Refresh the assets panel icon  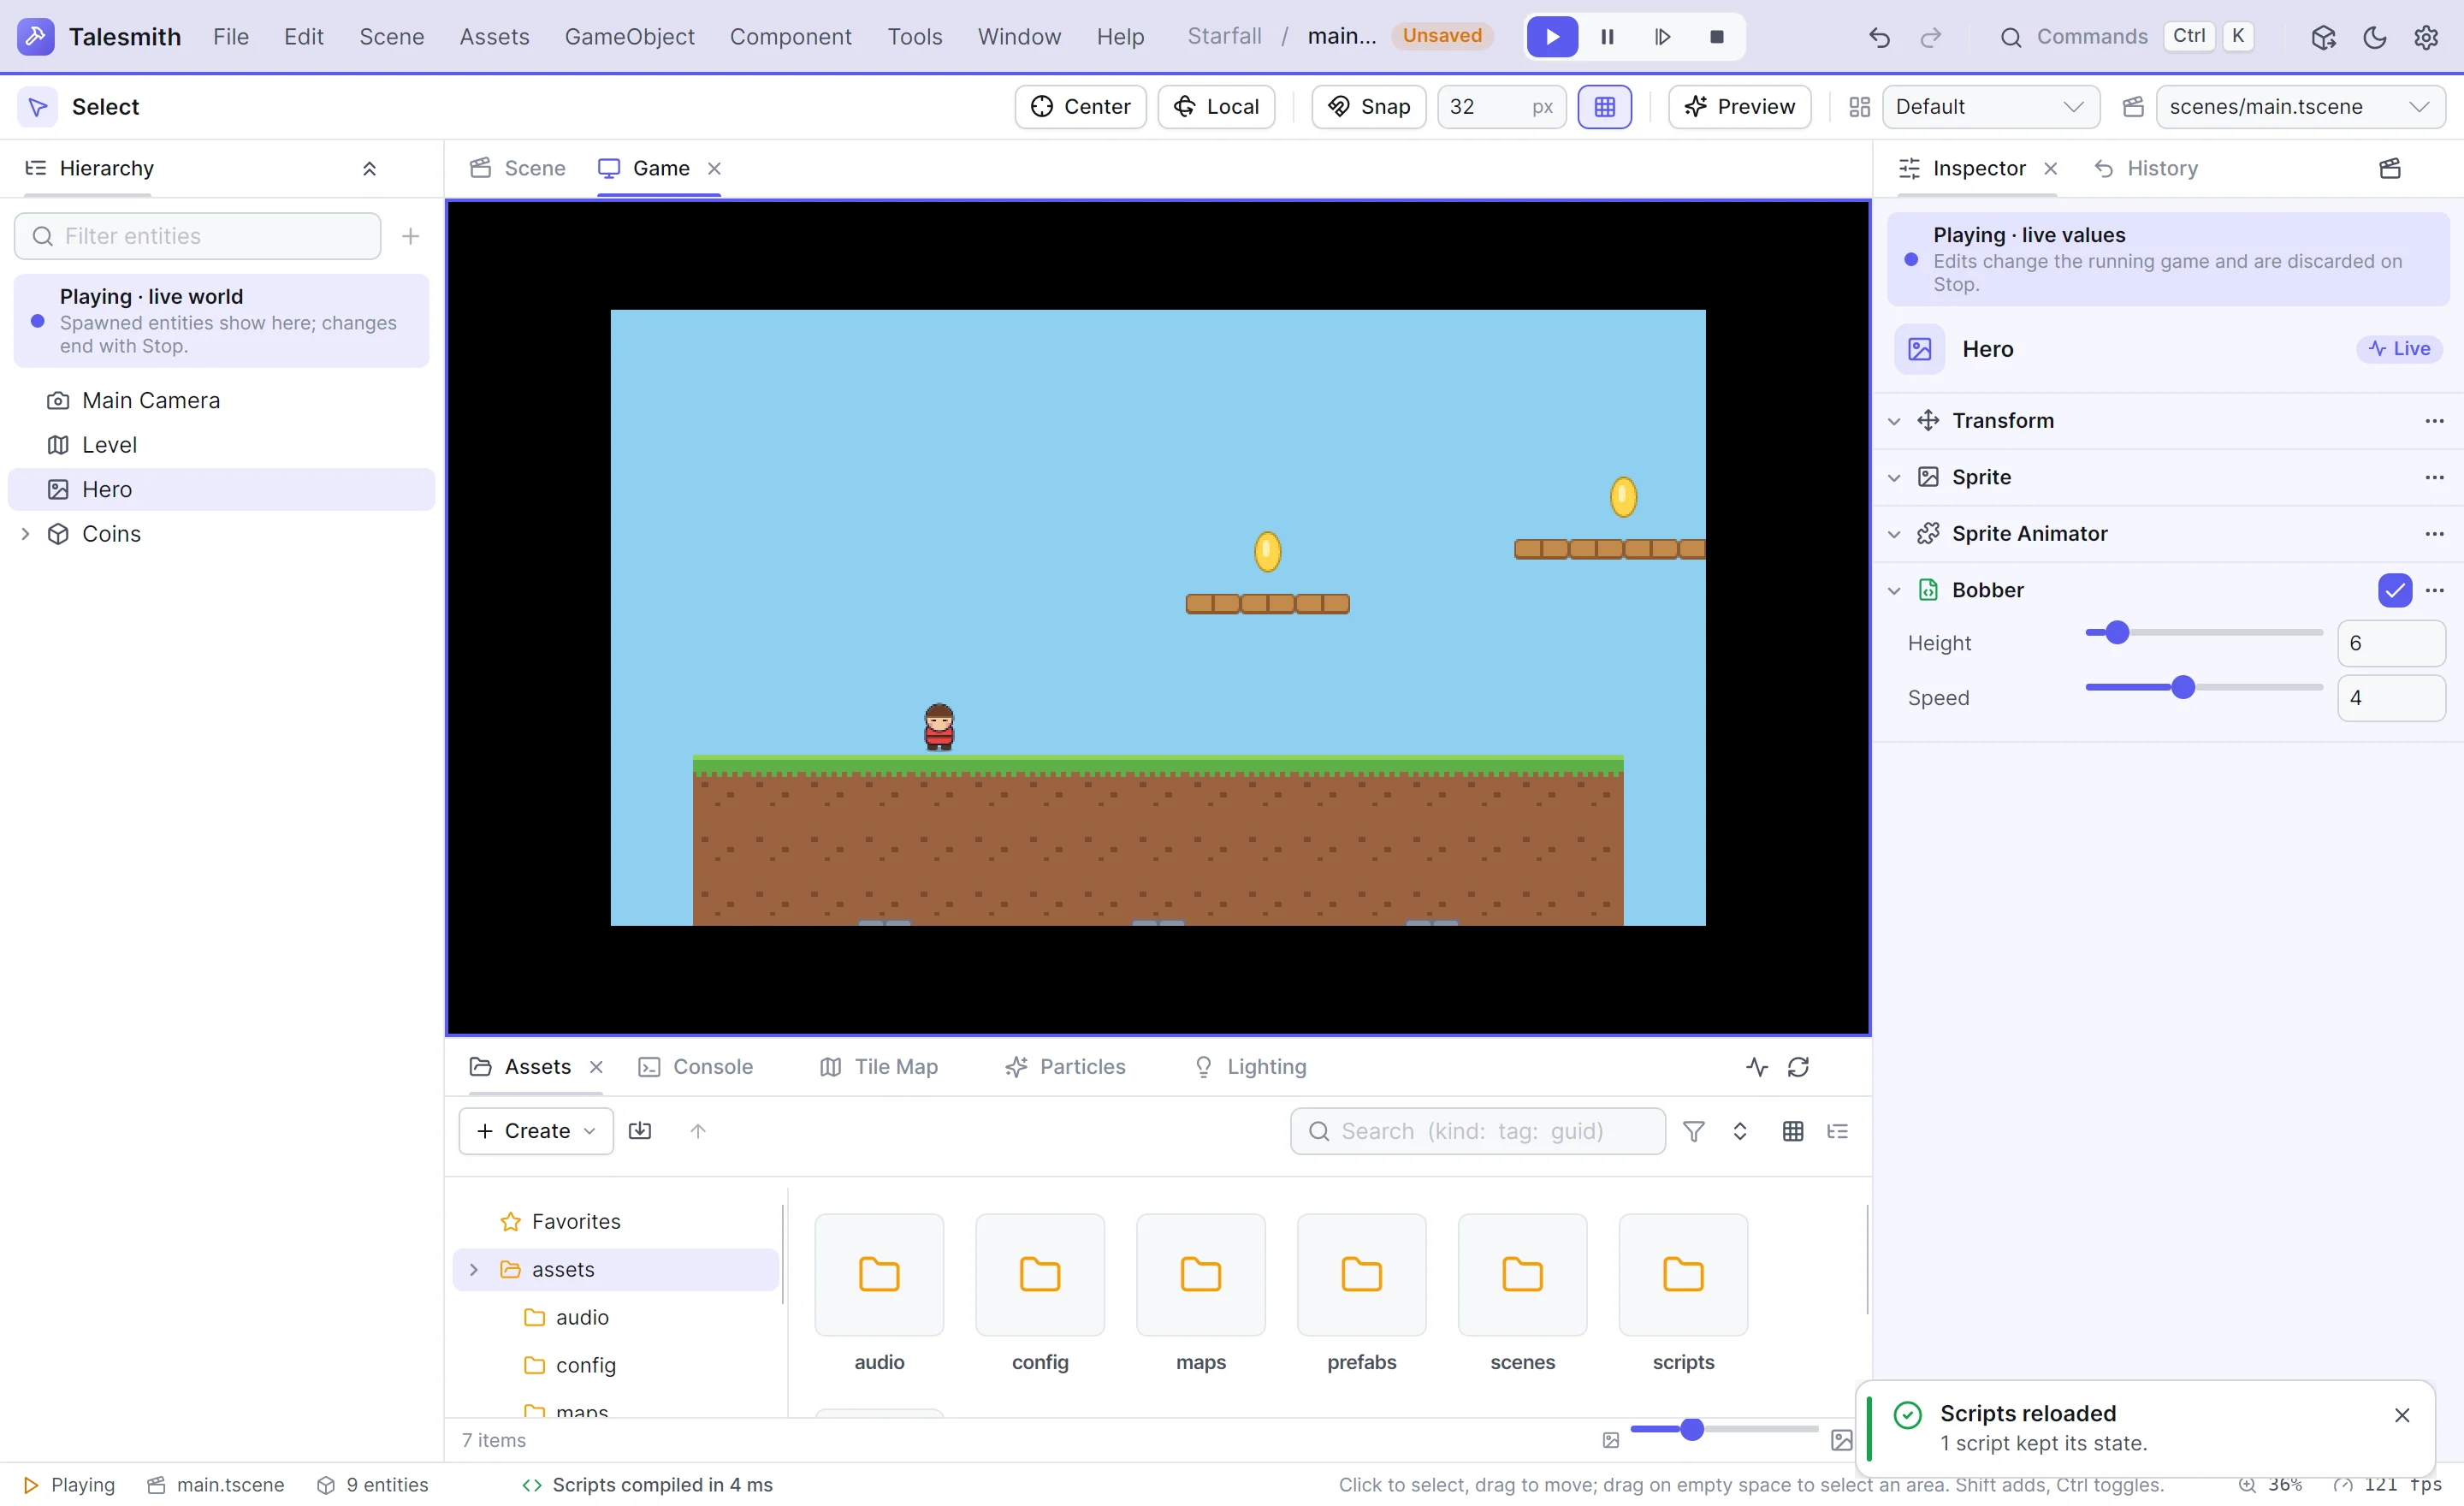click(x=1798, y=1067)
